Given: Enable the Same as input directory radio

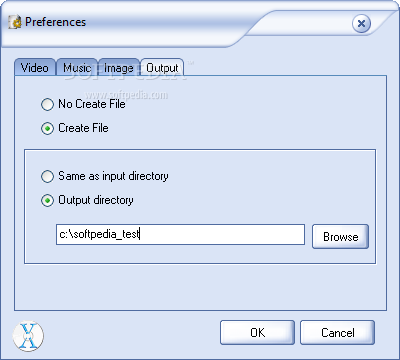Looking at the screenshot, I should (47, 176).
